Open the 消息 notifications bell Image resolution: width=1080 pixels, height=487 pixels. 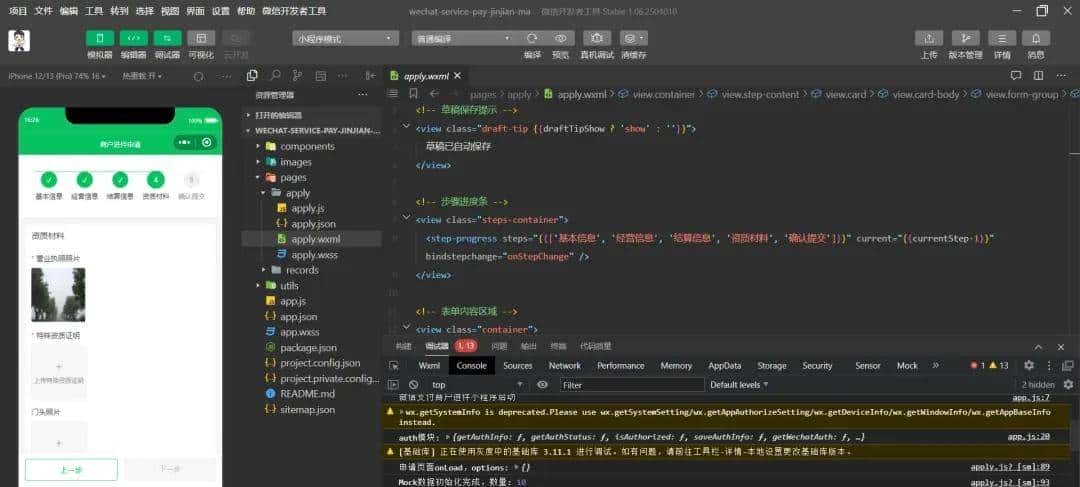pos(1036,39)
